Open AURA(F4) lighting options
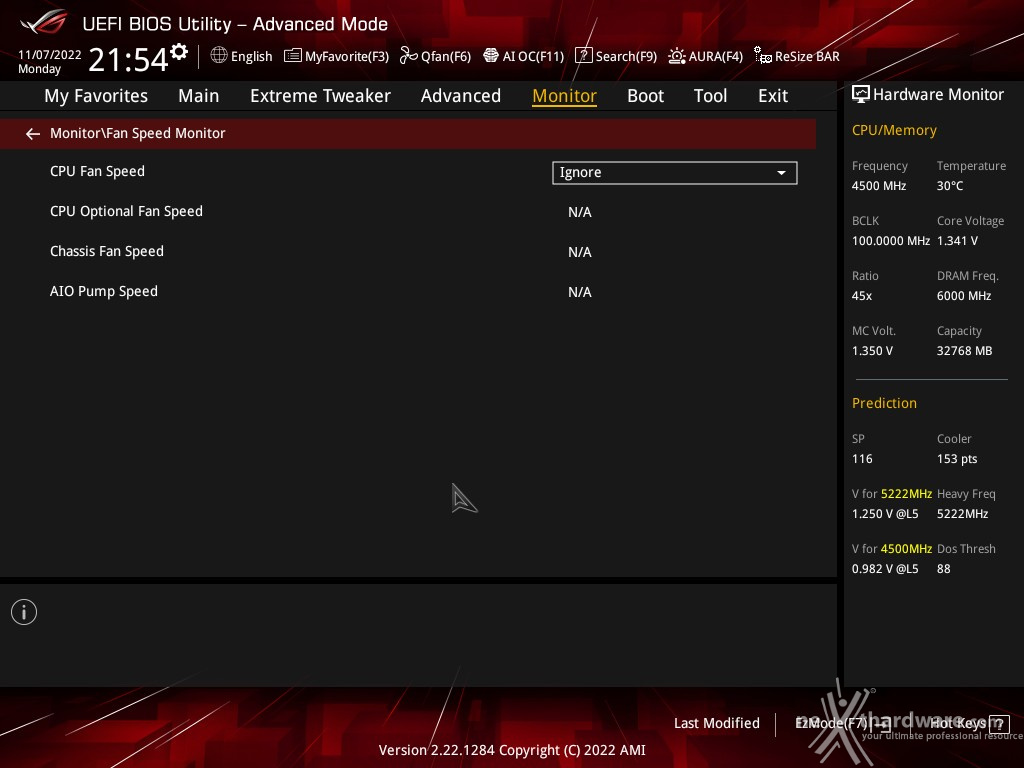 (715, 56)
